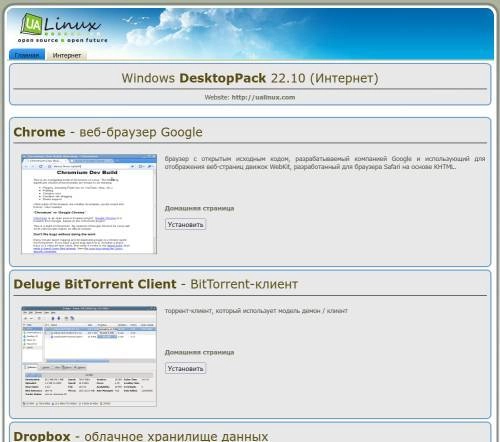This screenshot has height=442, width=500.
Task: Click the Windows DesktopPack 22.10 title
Action: 250,78
